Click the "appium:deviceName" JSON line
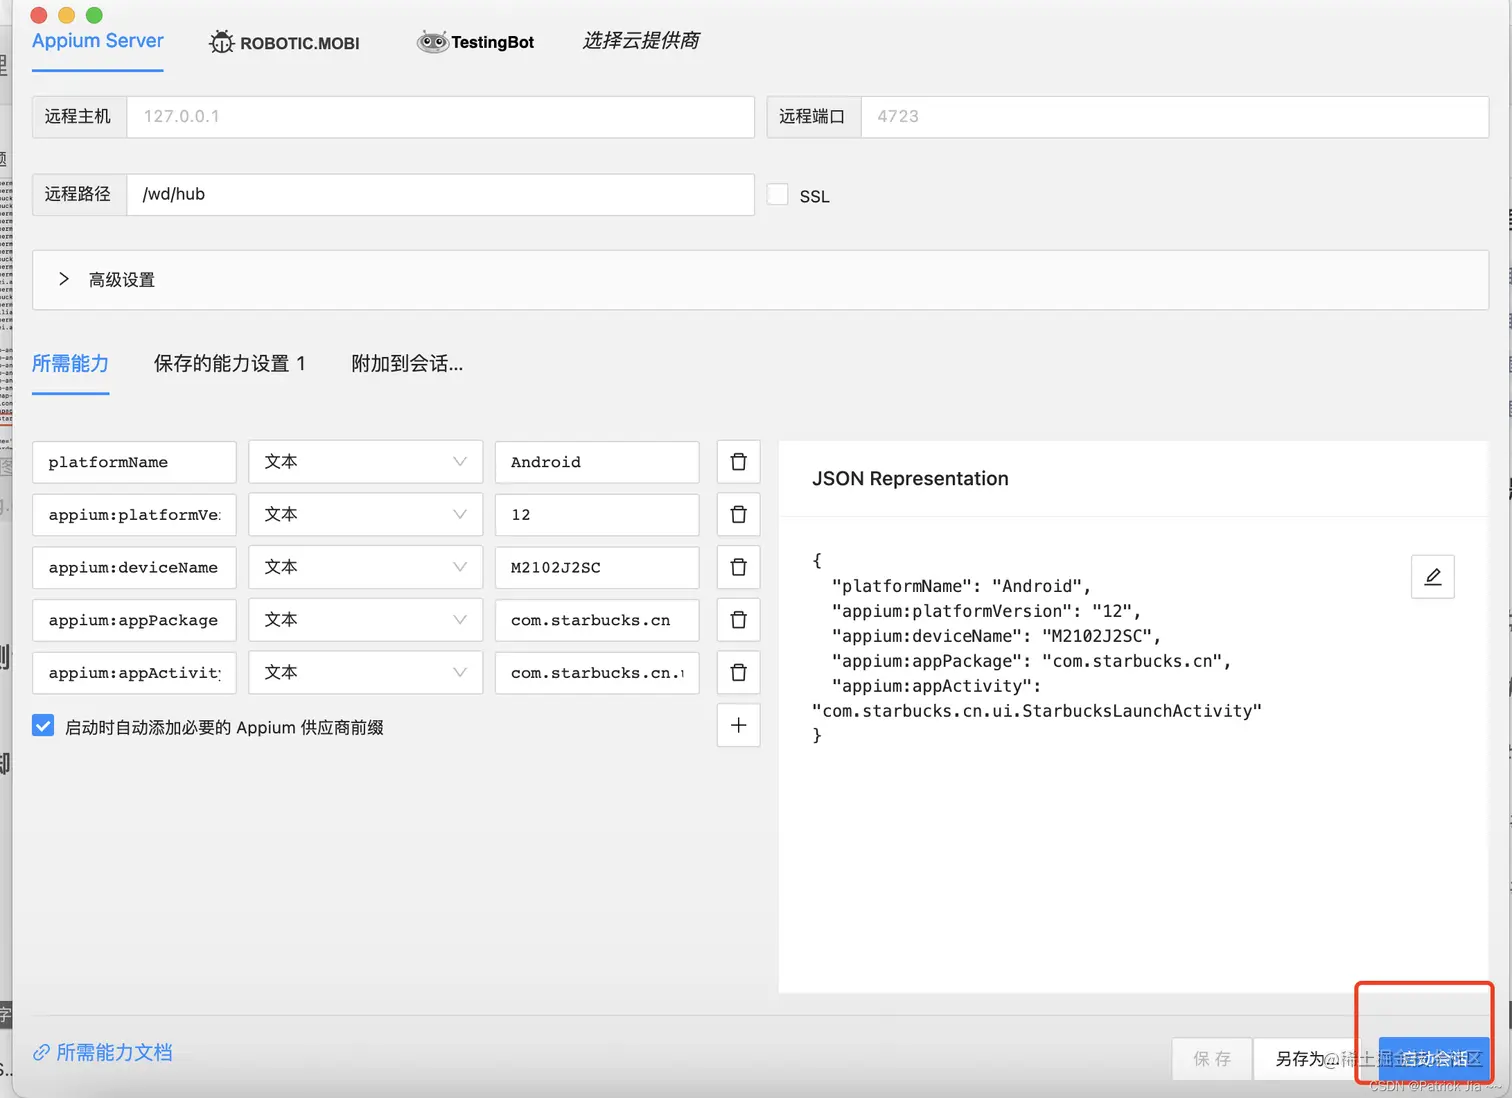This screenshot has width=1512, height=1098. pyautogui.click(x=996, y=636)
